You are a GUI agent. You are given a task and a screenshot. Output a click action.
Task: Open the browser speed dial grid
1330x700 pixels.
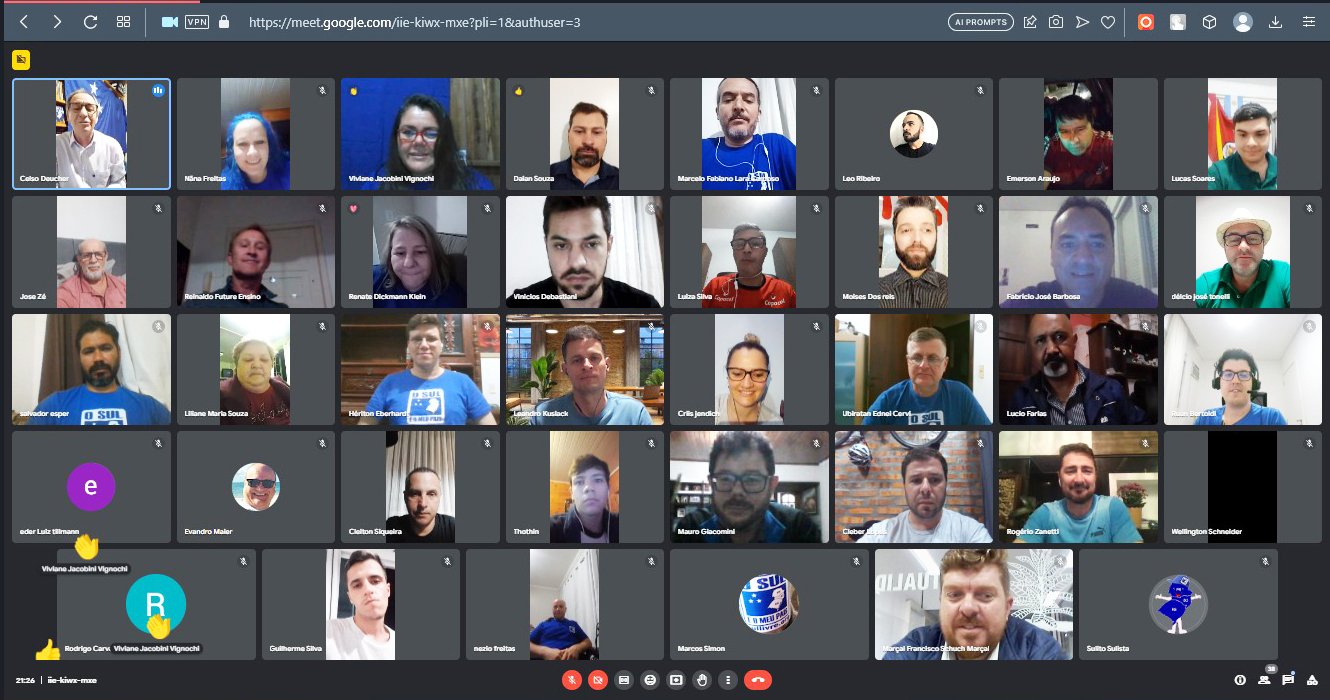click(123, 22)
